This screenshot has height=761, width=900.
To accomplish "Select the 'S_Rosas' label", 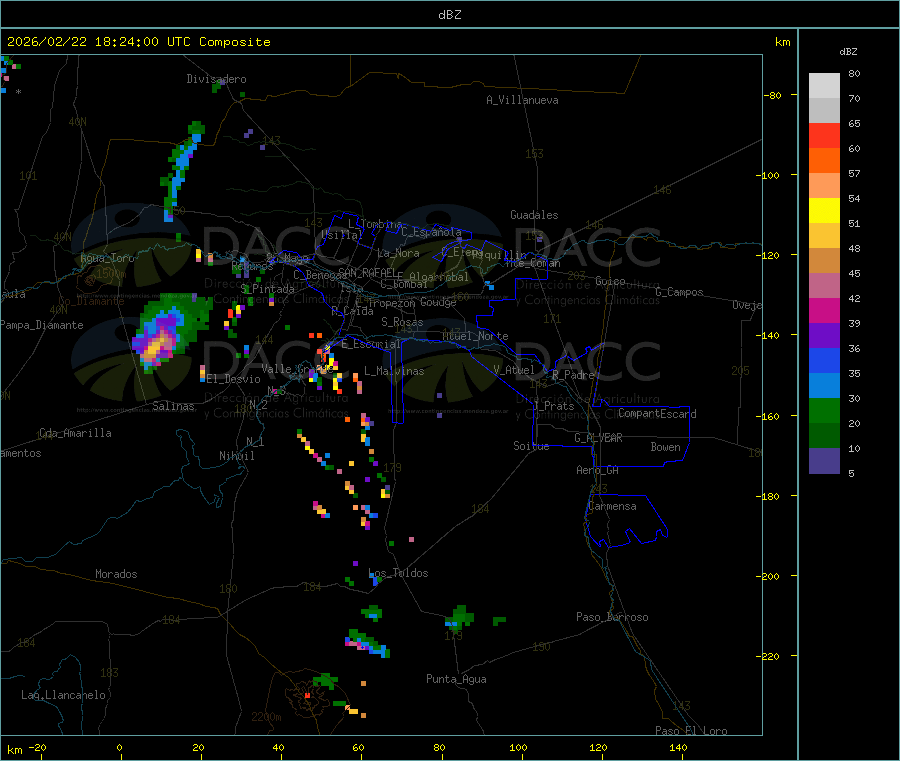I will coord(402,322).
